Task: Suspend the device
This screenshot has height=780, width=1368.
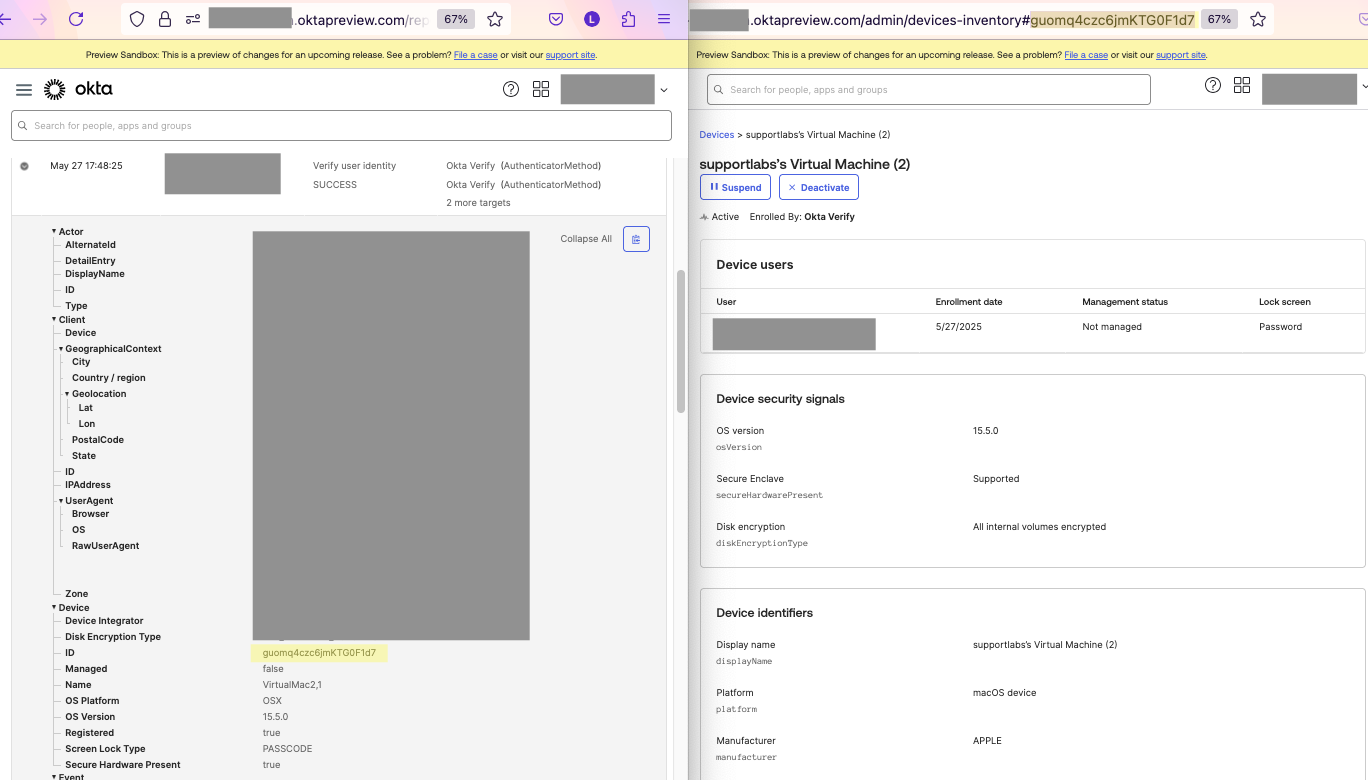Action: click(735, 187)
